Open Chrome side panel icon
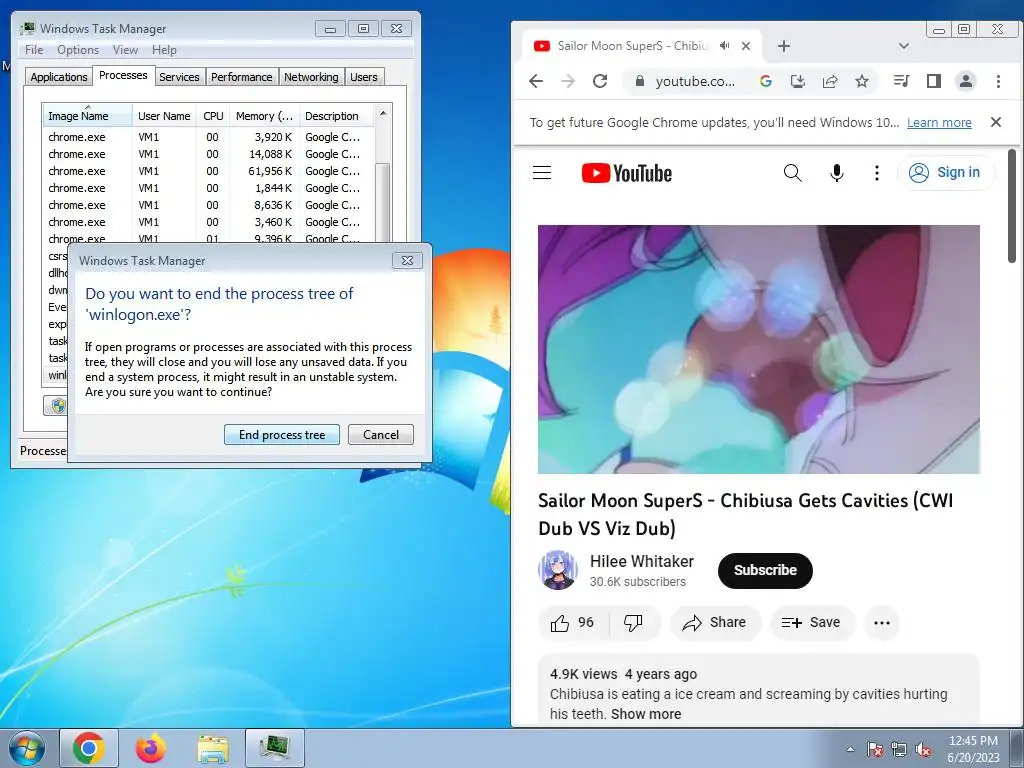Image resolution: width=1024 pixels, height=768 pixels. point(934,81)
